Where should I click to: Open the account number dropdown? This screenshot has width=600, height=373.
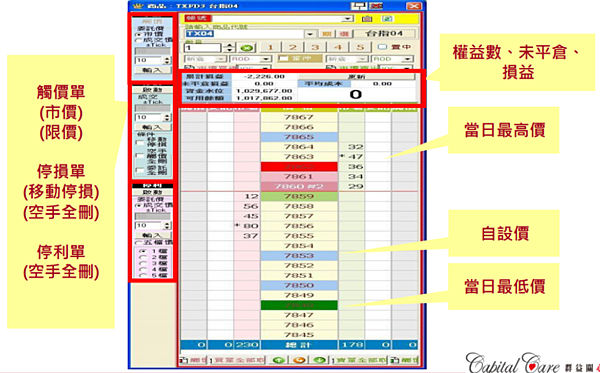[347, 19]
